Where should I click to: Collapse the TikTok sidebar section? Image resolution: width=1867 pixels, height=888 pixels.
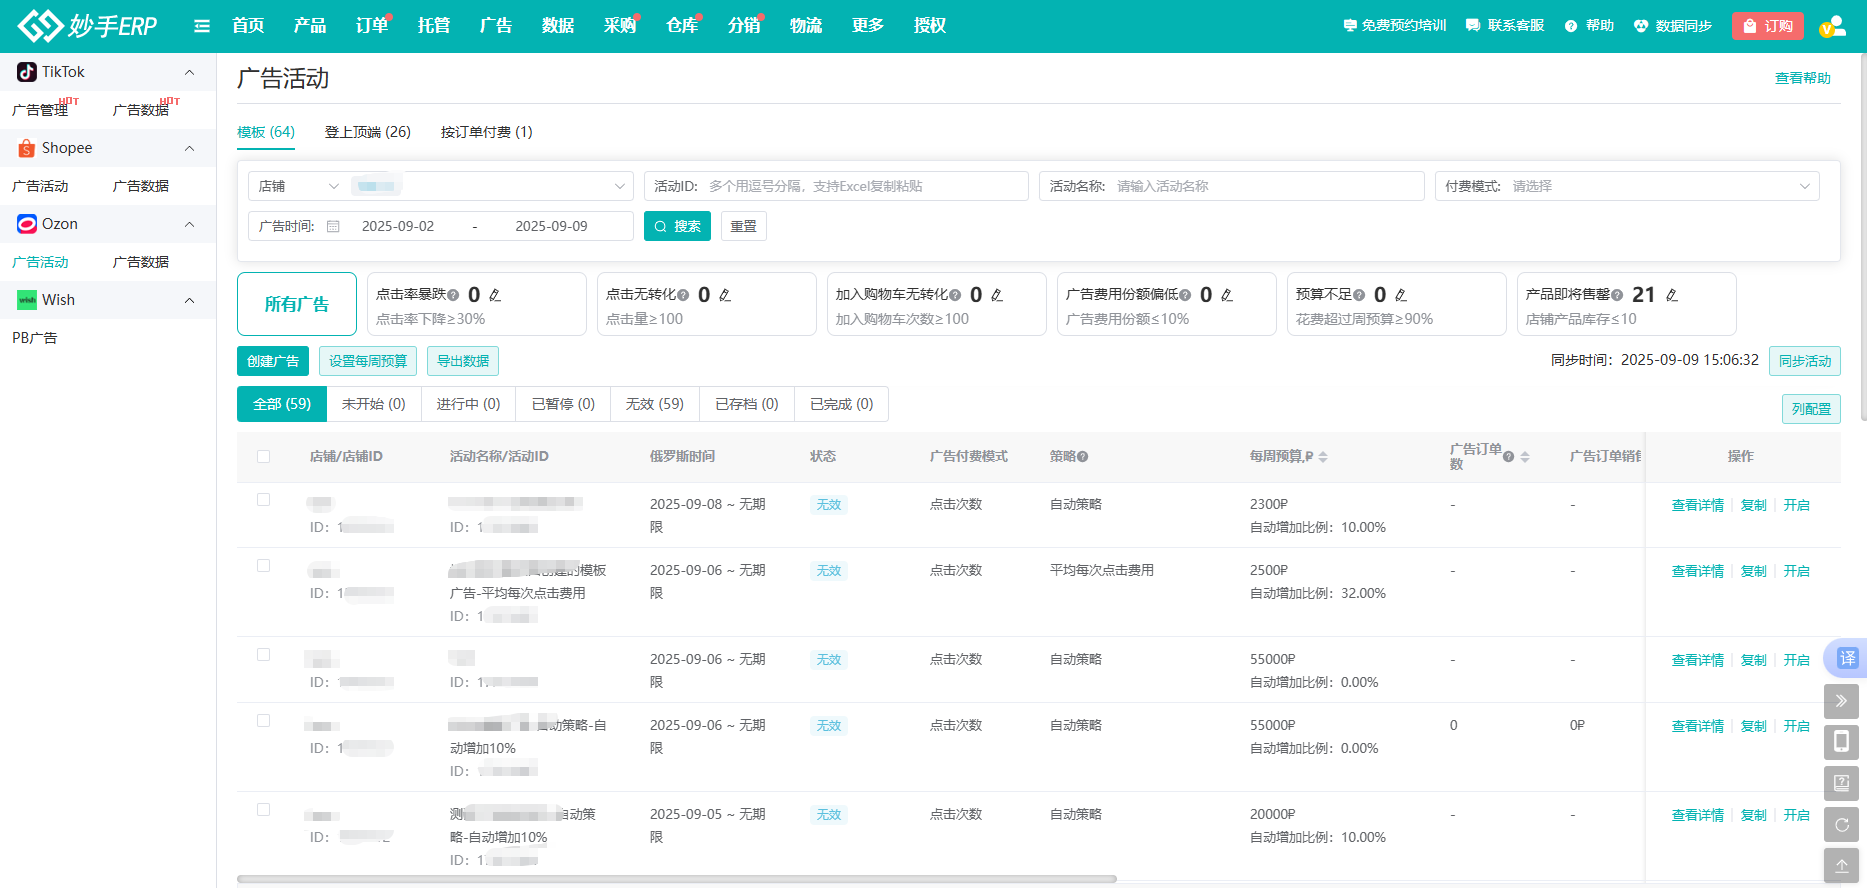[x=189, y=72]
